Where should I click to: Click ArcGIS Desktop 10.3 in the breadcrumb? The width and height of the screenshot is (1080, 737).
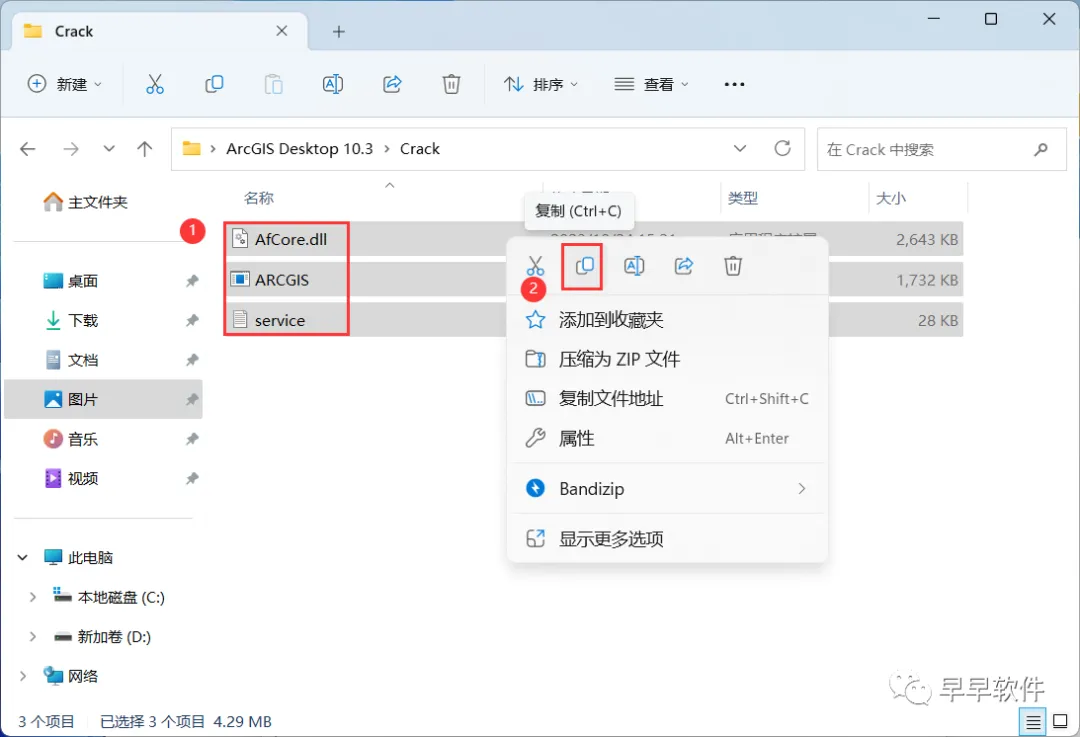click(x=300, y=149)
